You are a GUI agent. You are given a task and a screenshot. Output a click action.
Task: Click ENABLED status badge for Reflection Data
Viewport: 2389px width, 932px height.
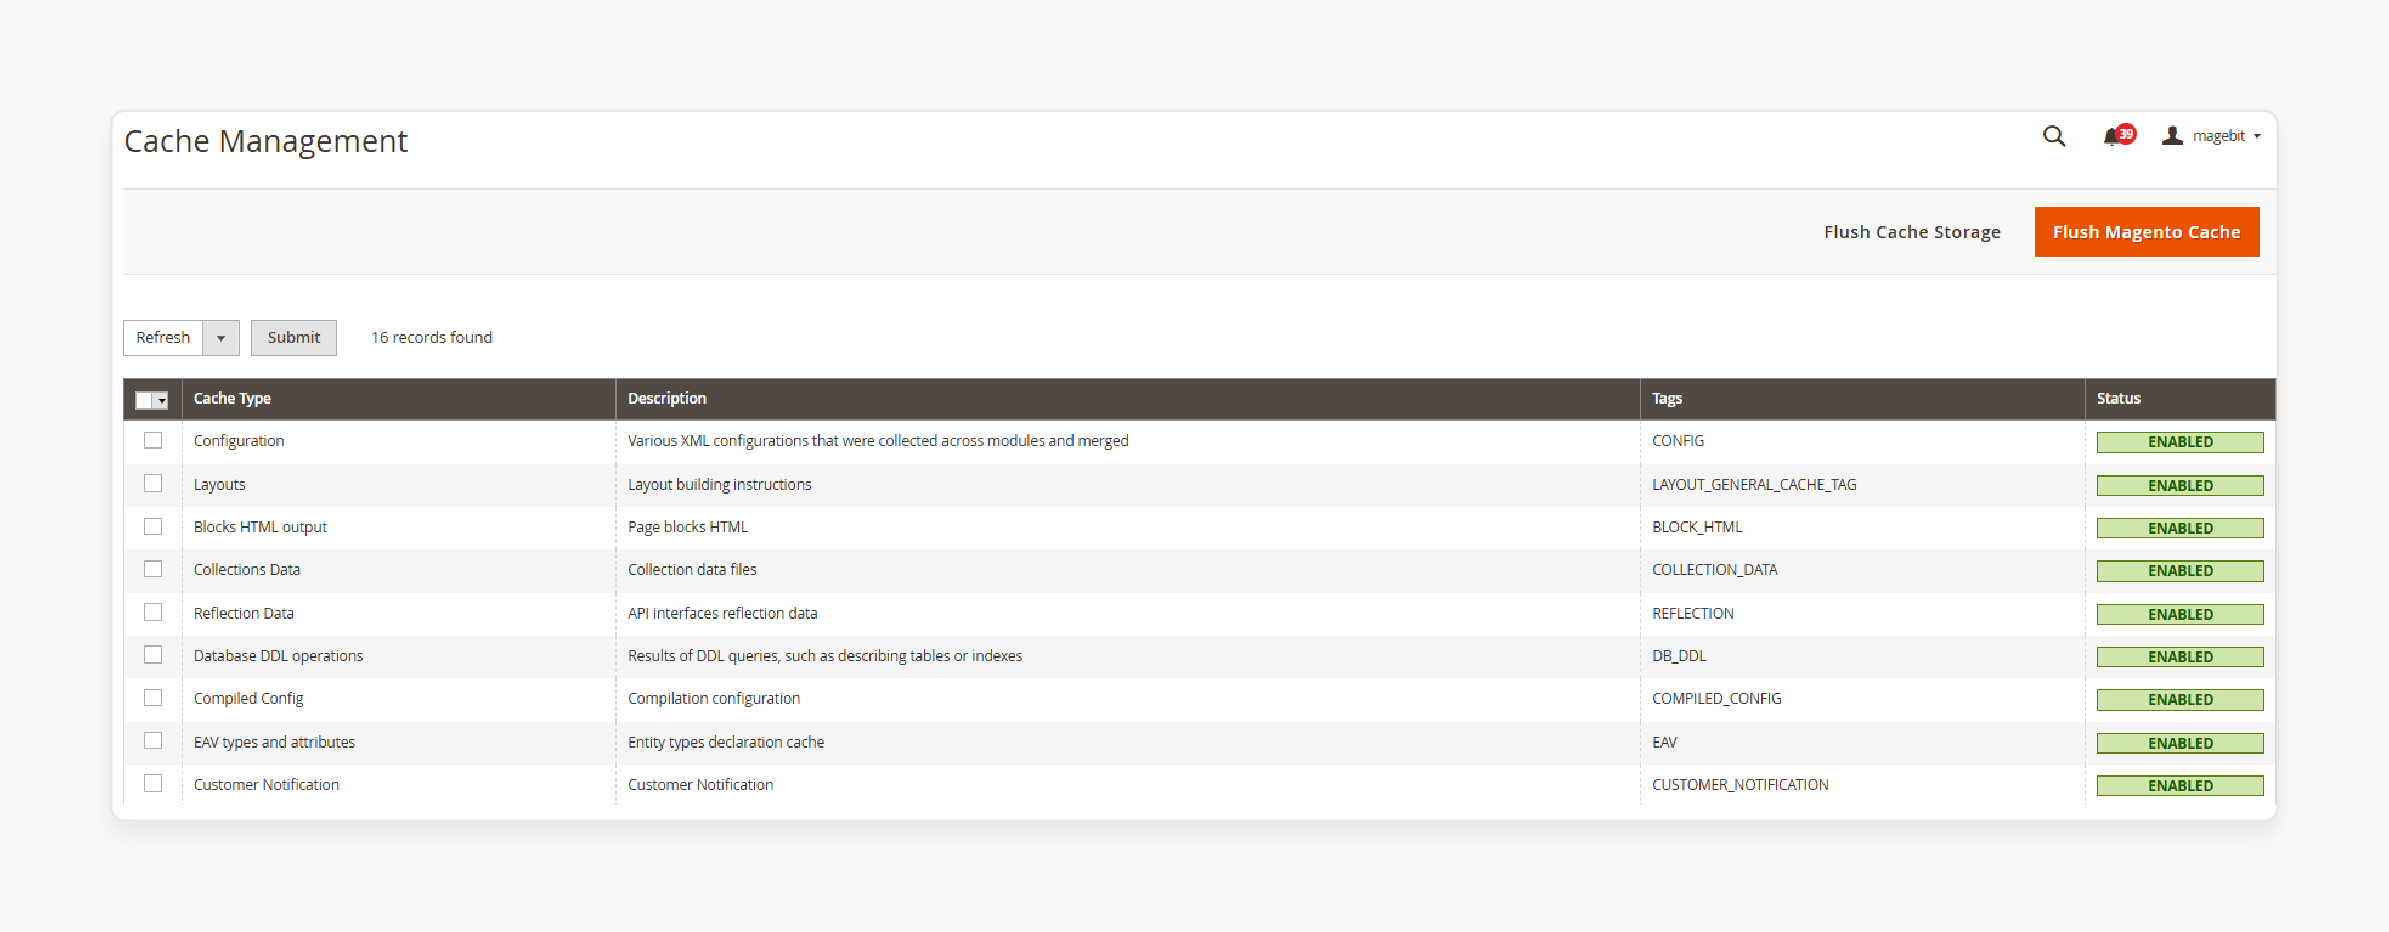(2180, 614)
